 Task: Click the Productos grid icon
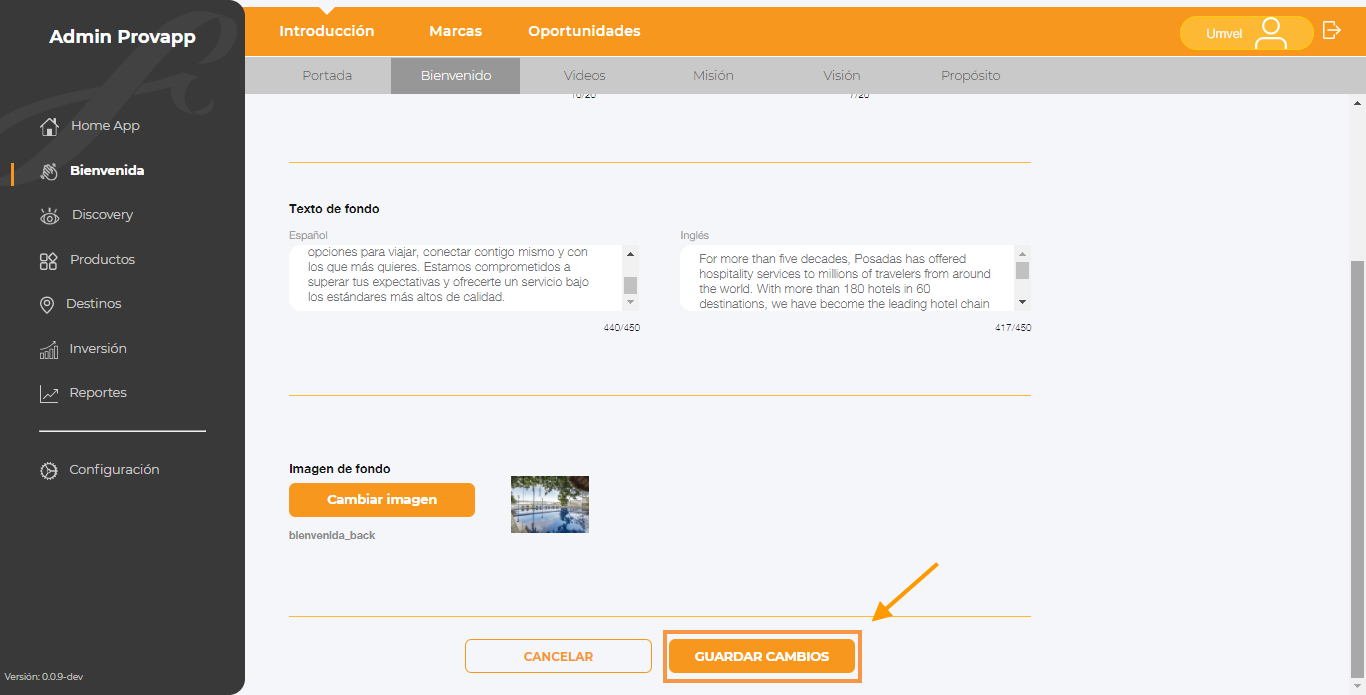[48, 261]
